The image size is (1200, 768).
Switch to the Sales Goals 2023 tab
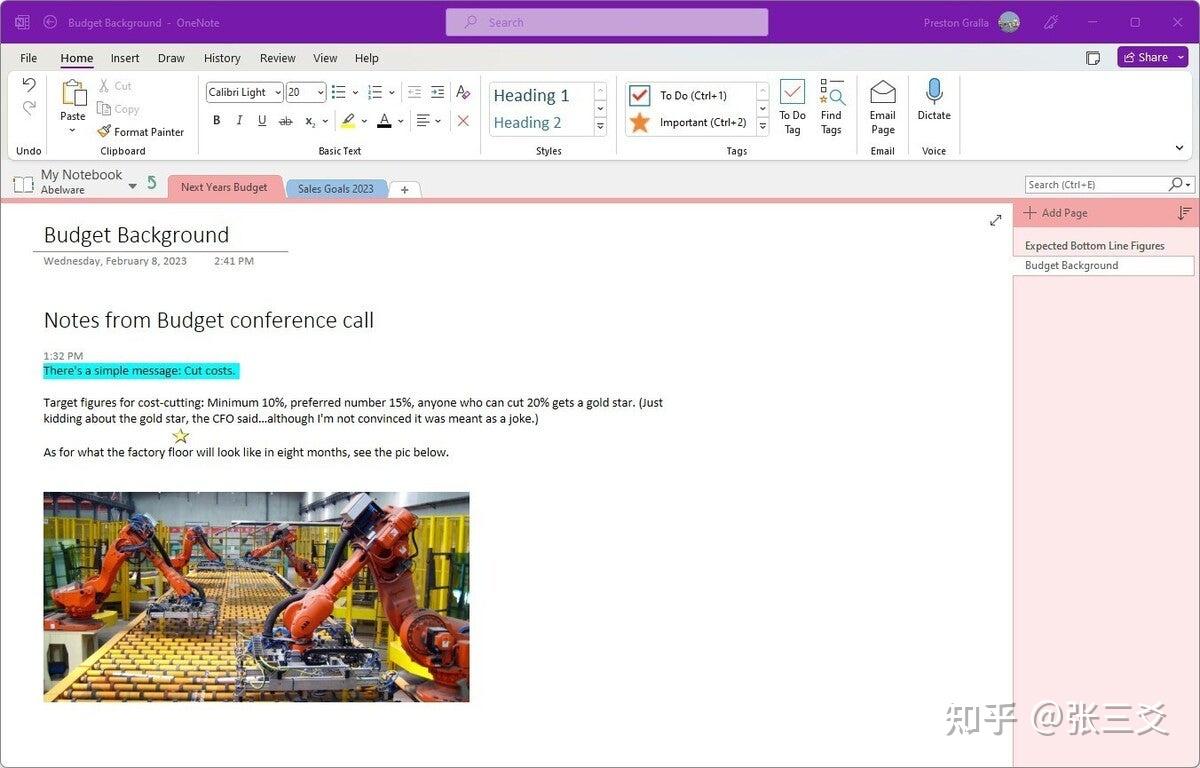(x=336, y=188)
